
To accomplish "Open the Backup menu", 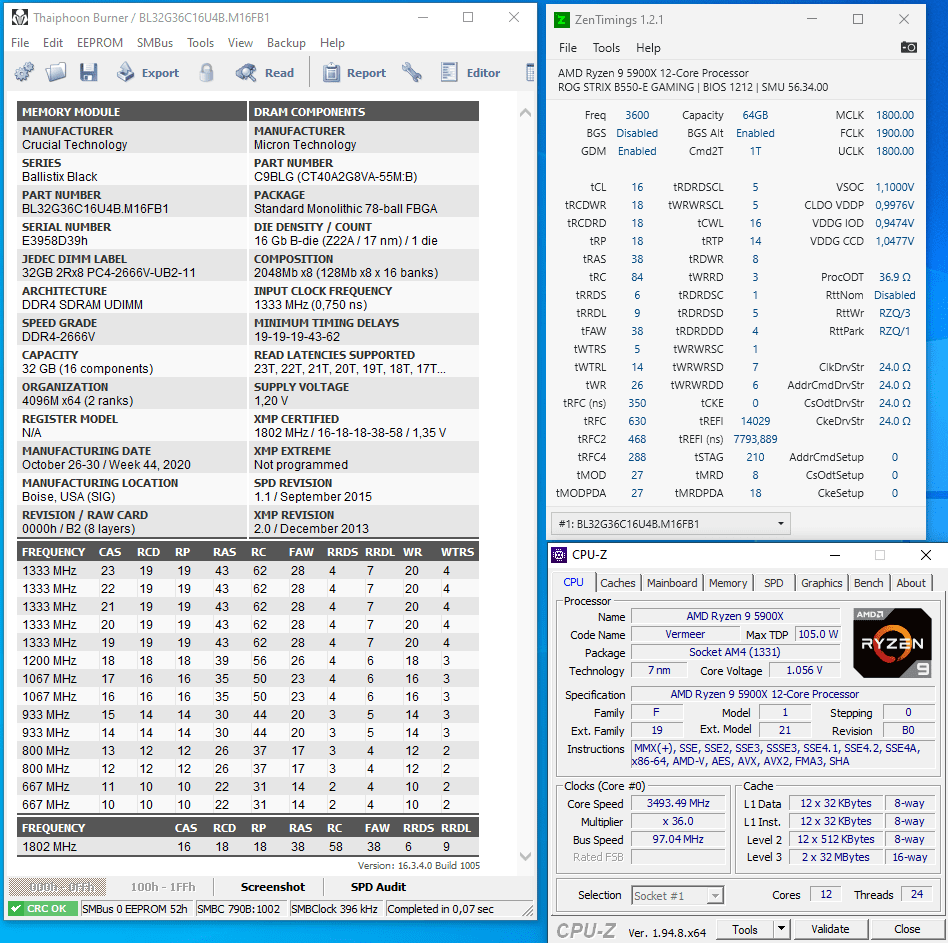I will (286, 43).
